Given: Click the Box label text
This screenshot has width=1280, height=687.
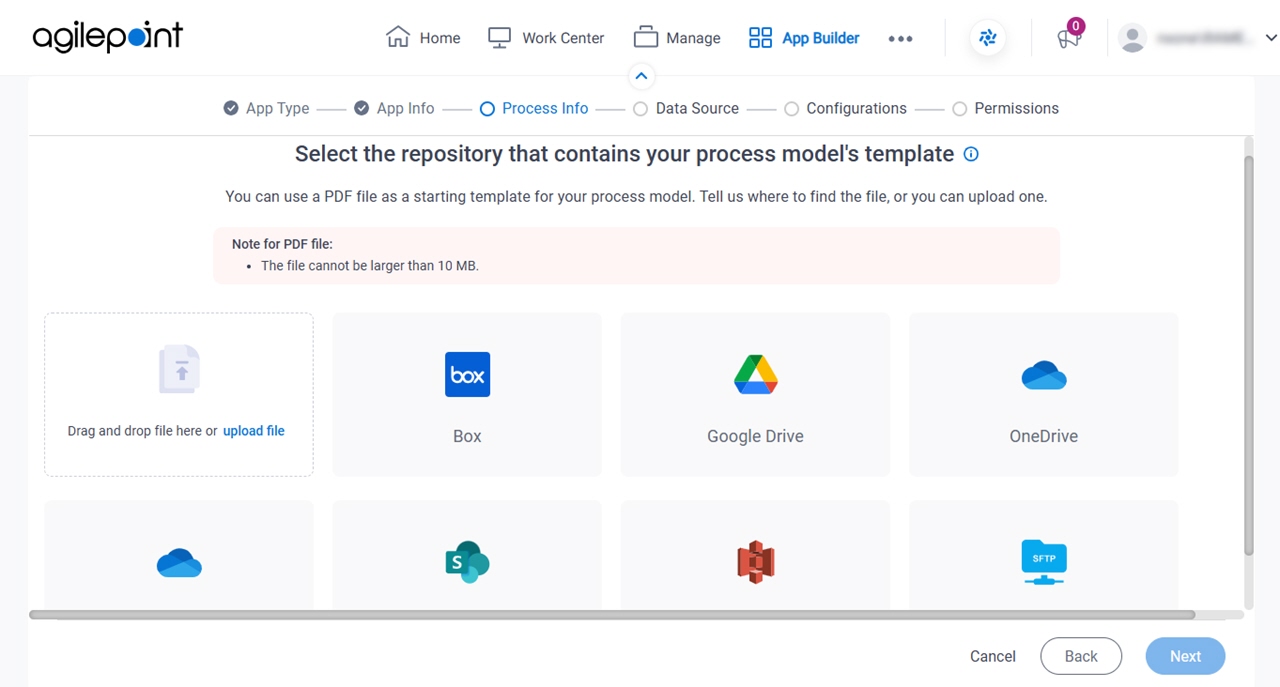Looking at the screenshot, I should 467,436.
